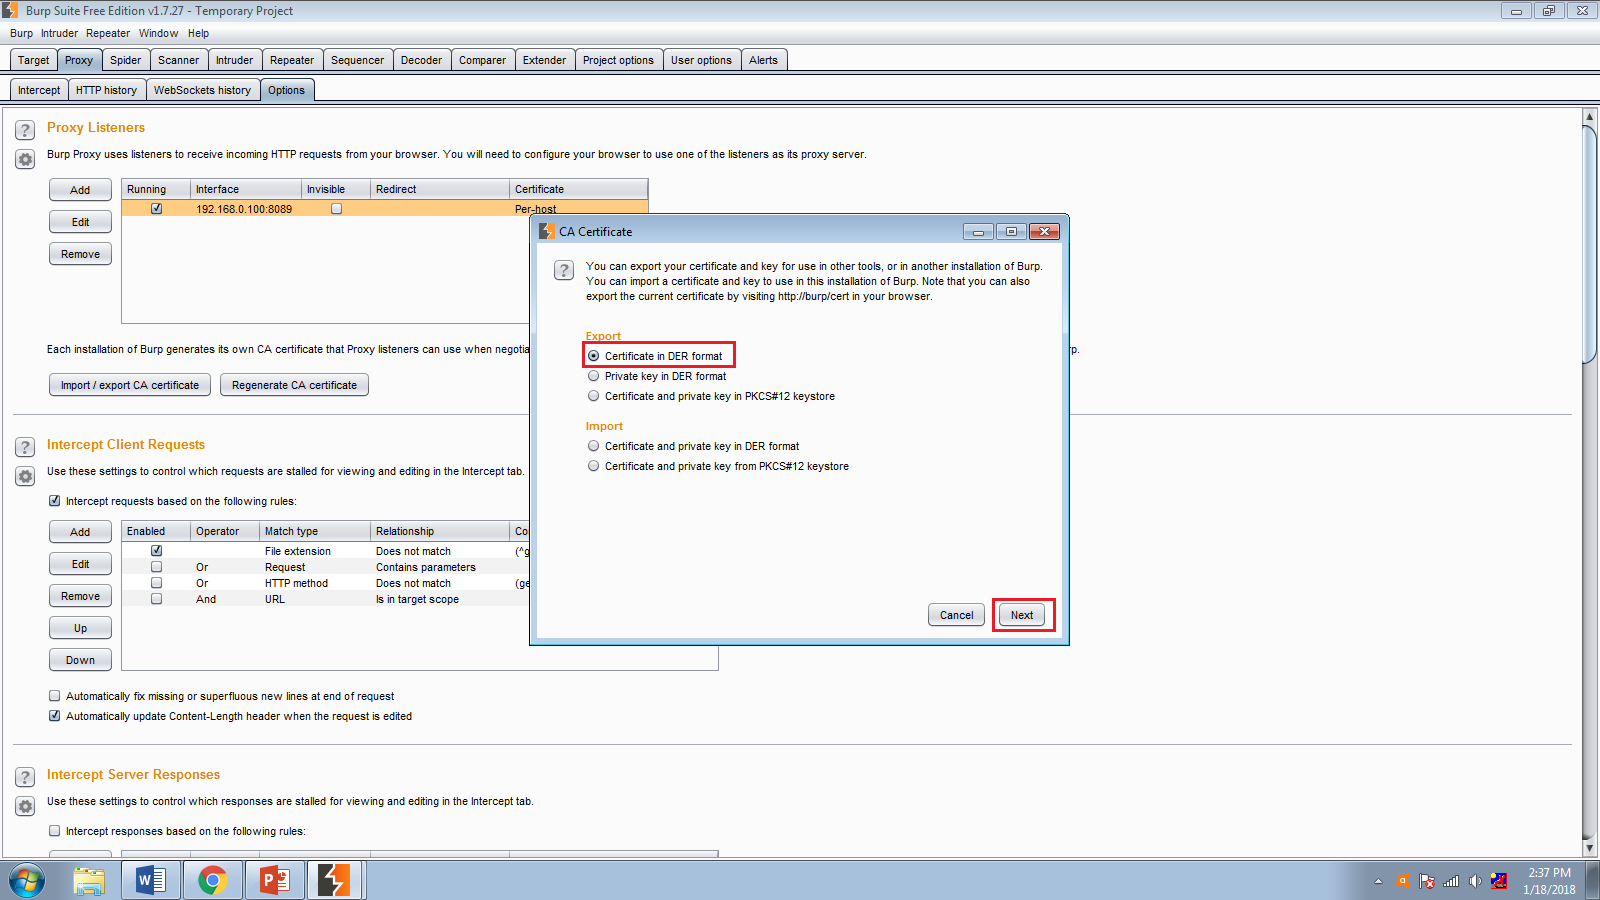Click Import / export CA certificate button

coord(130,385)
